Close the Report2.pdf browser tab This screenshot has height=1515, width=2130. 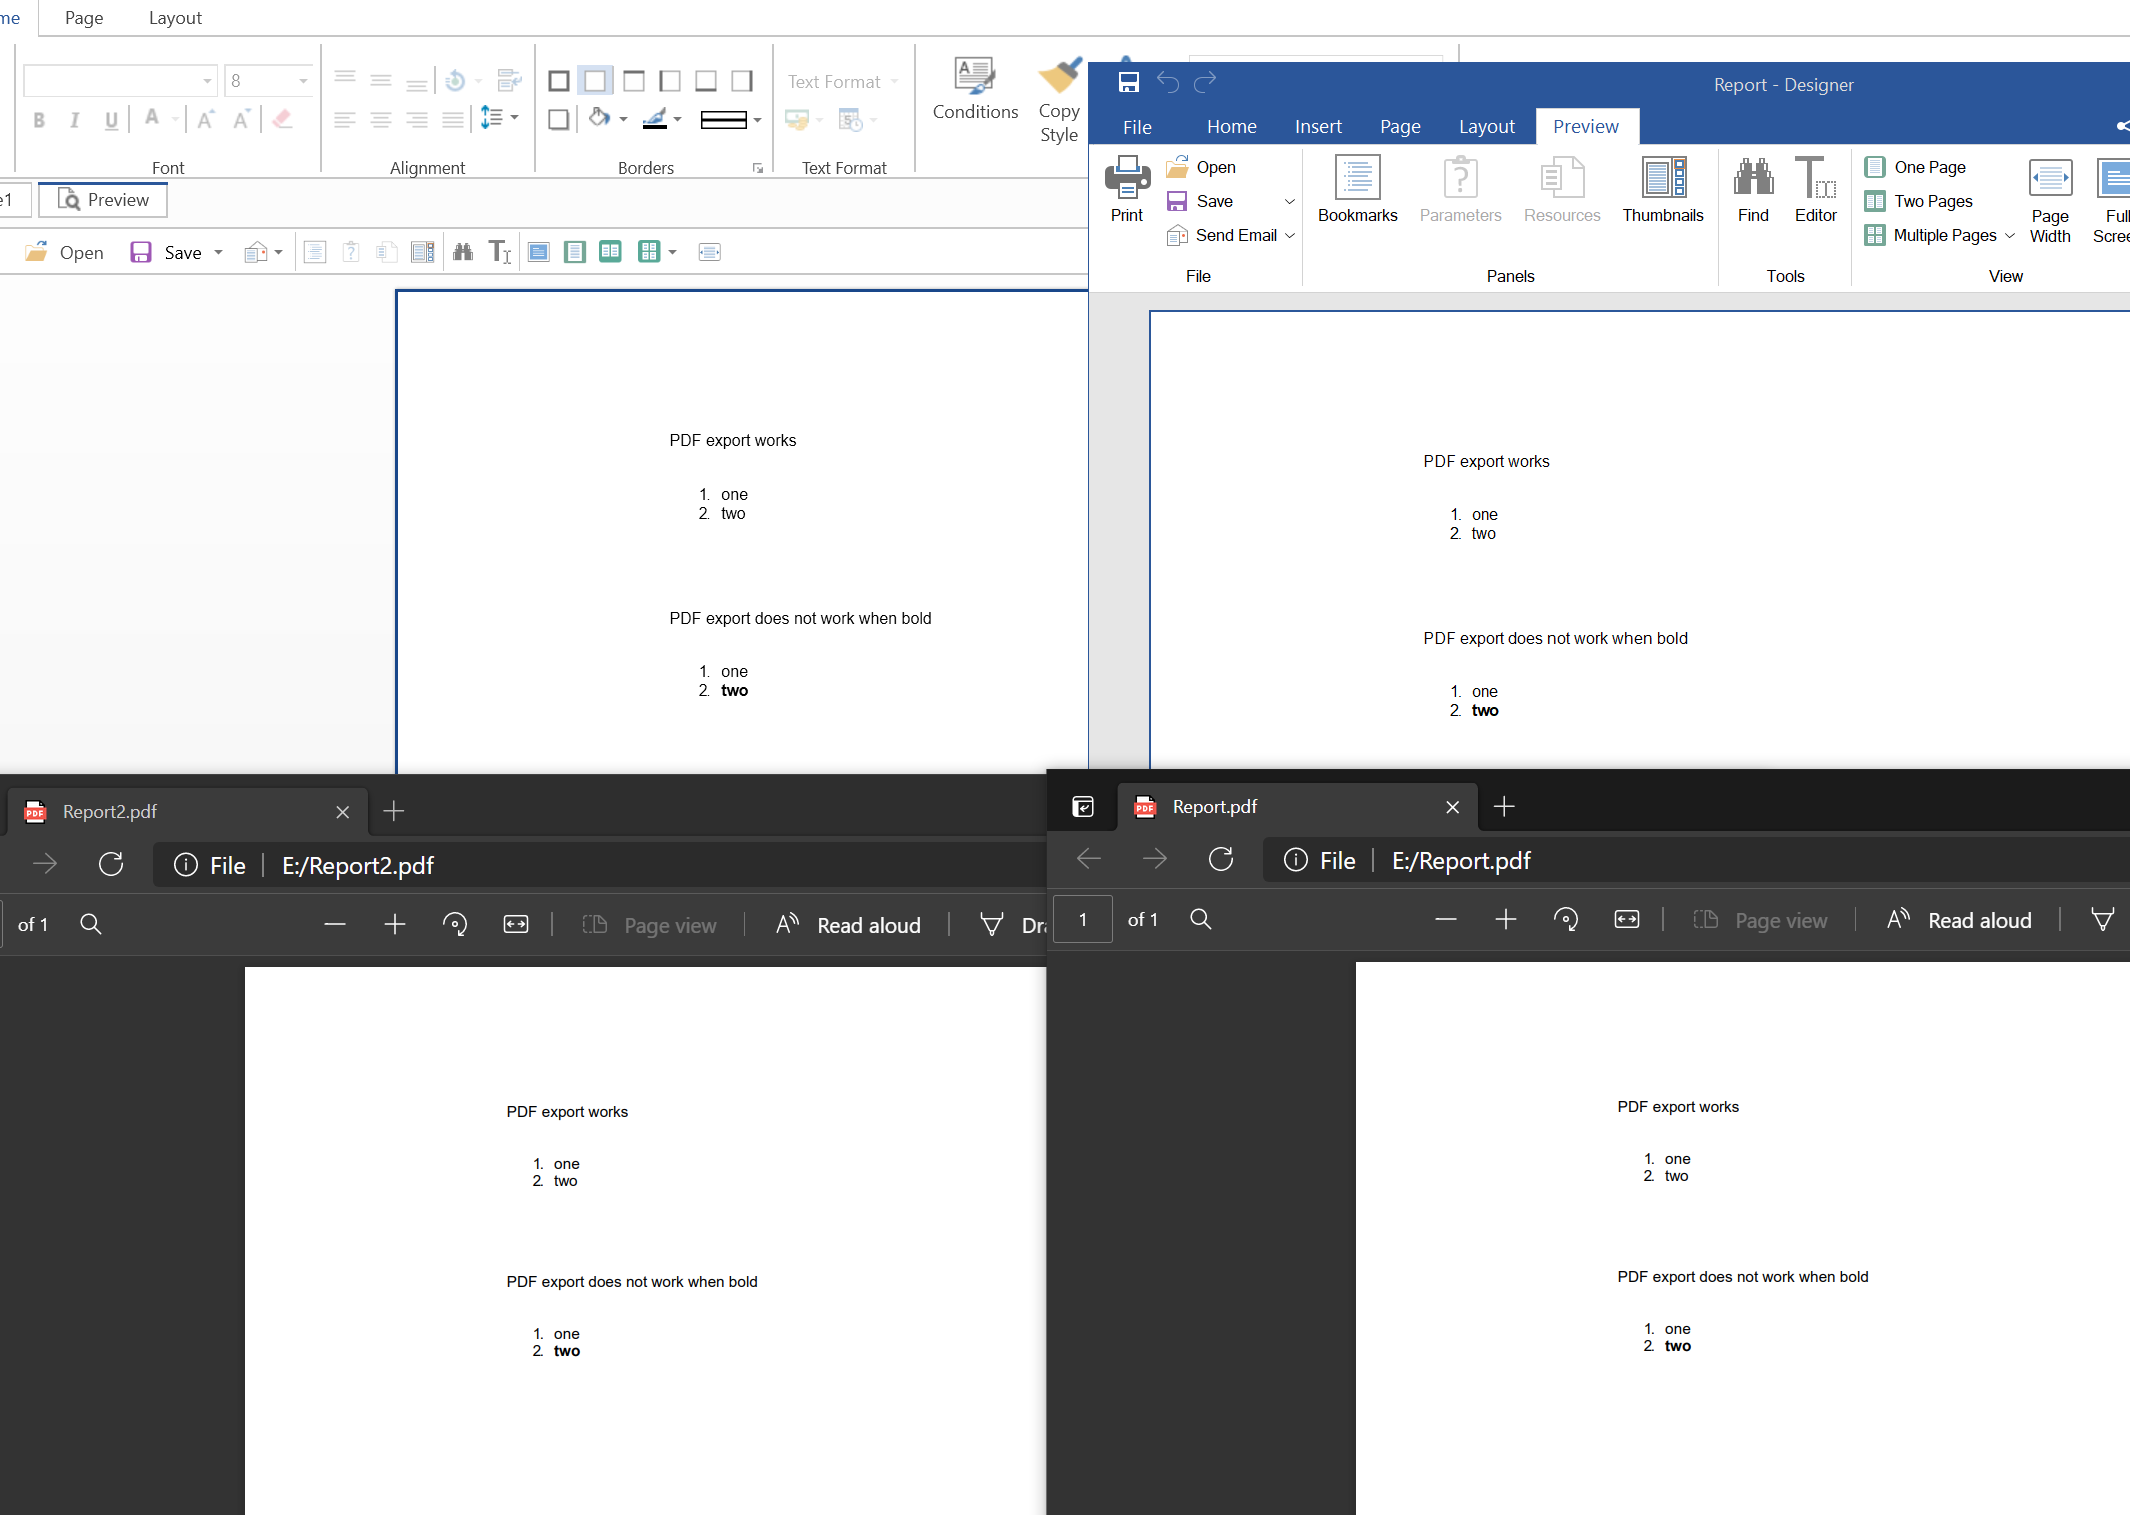point(343,812)
